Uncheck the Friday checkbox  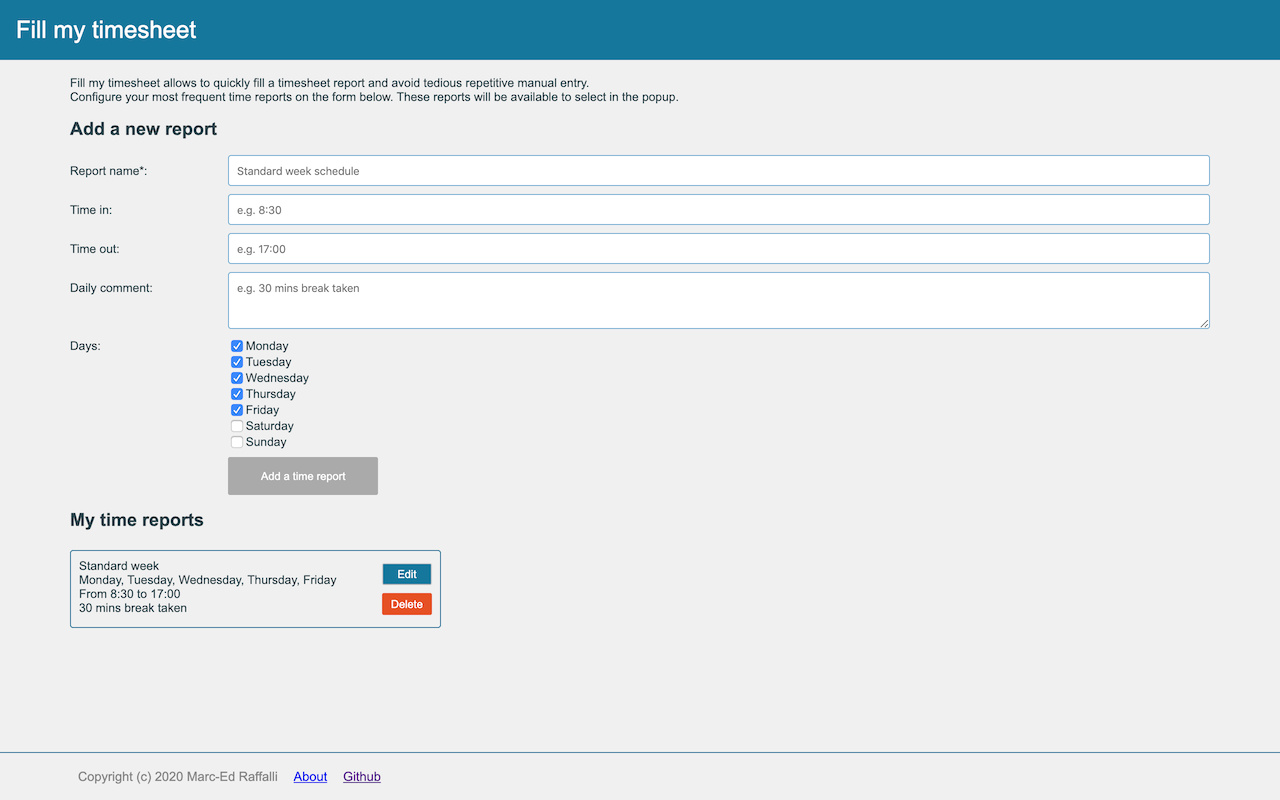[x=237, y=410]
